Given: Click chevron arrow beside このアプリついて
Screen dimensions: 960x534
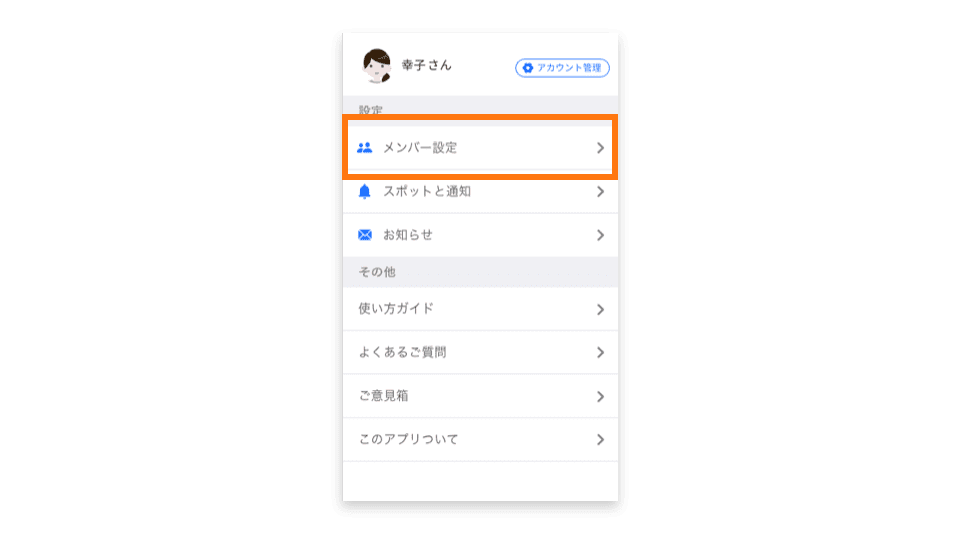Looking at the screenshot, I should 600,440.
